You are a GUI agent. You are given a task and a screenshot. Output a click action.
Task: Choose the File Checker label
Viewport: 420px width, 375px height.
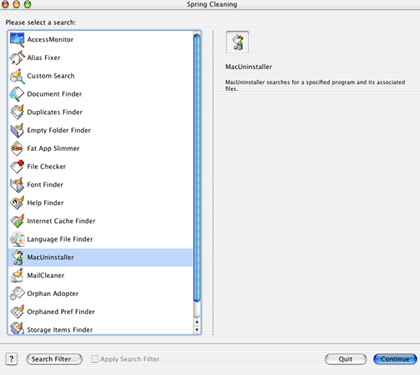click(x=46, y=166)
